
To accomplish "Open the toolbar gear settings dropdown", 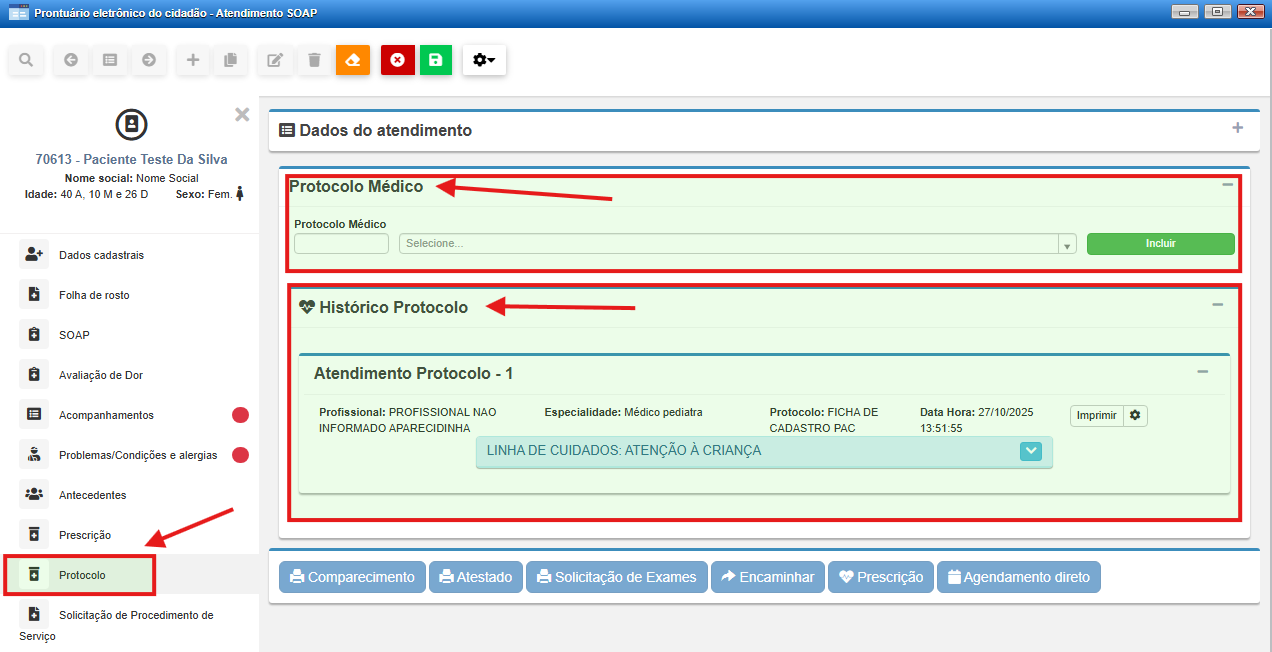I will [484, 60].
